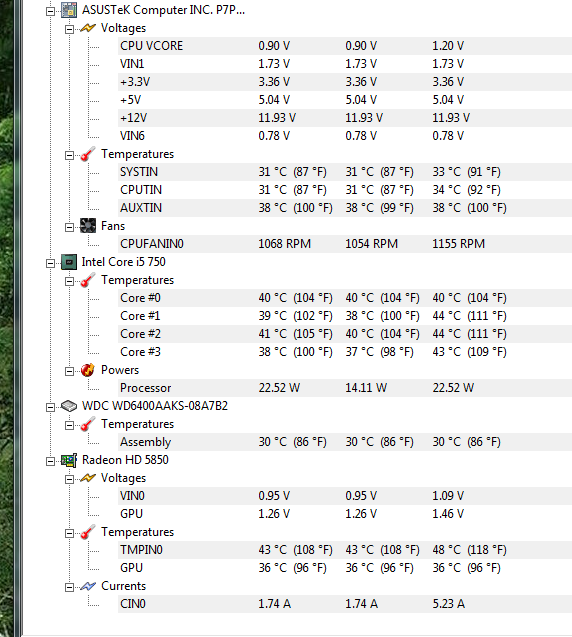Select the Core #2 row

click(345, 334)
